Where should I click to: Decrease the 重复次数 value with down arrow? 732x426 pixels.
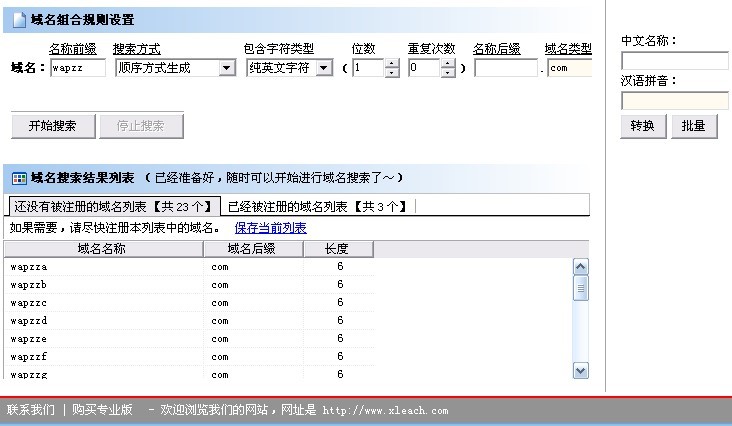448,73
